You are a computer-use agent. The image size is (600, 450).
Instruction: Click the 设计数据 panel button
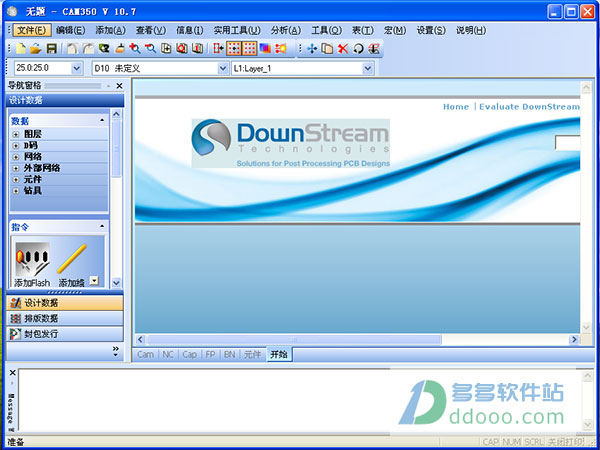click(65, 303)
